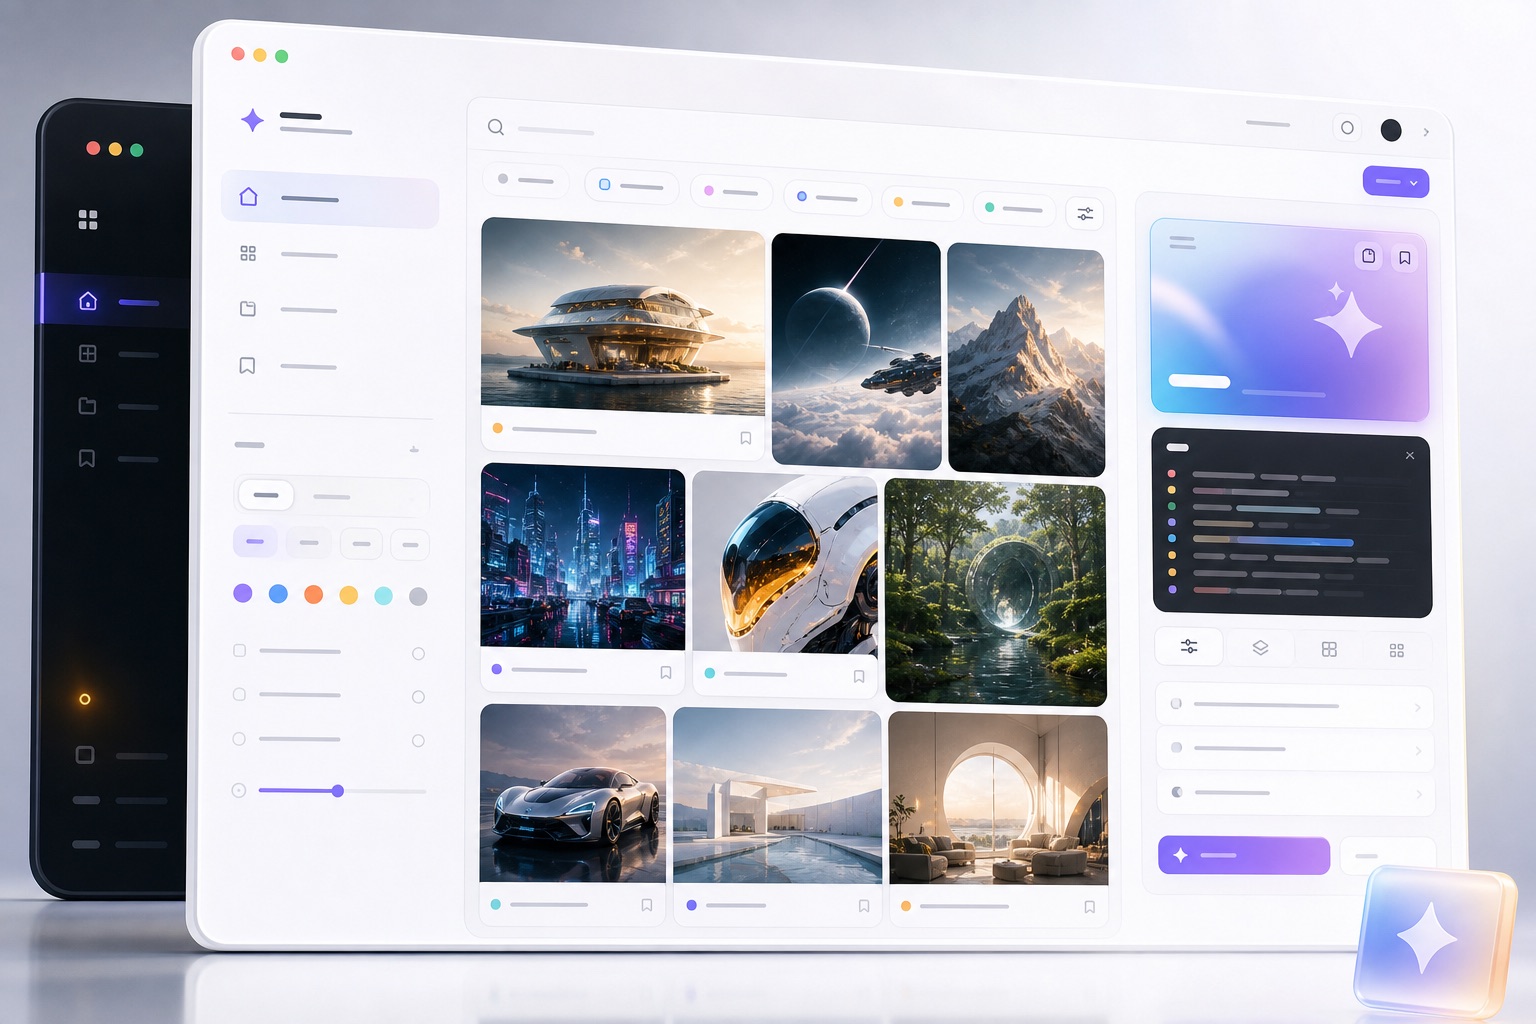The image size is (1536, 1024).
Task: Pick the orange color swatch
Action: pos(313,594)
